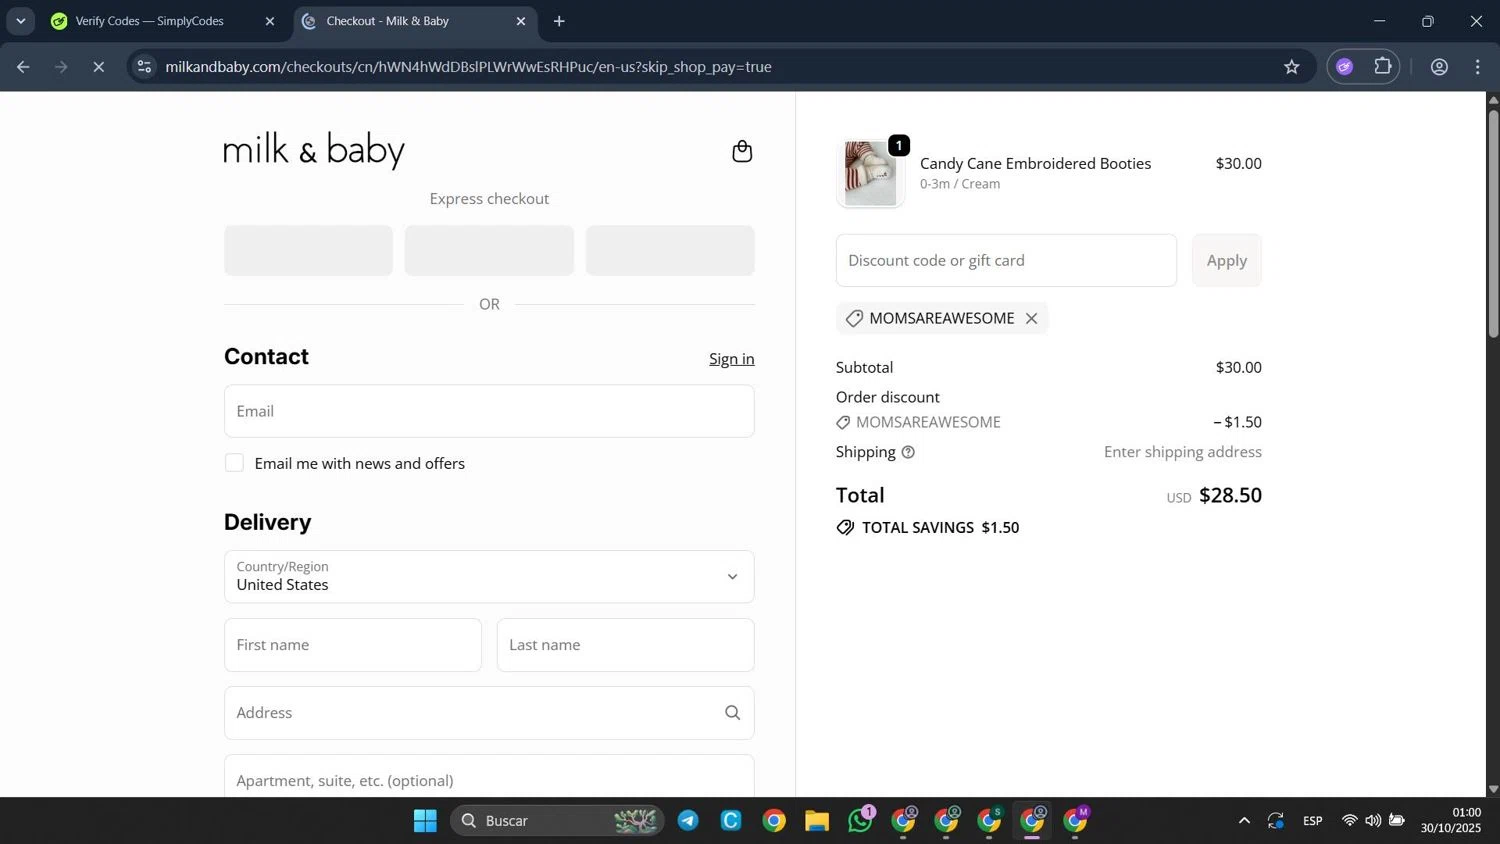Open the Chrome window with the M profile badge
Screen dimensions: 1500x844
pos(1075,821)
